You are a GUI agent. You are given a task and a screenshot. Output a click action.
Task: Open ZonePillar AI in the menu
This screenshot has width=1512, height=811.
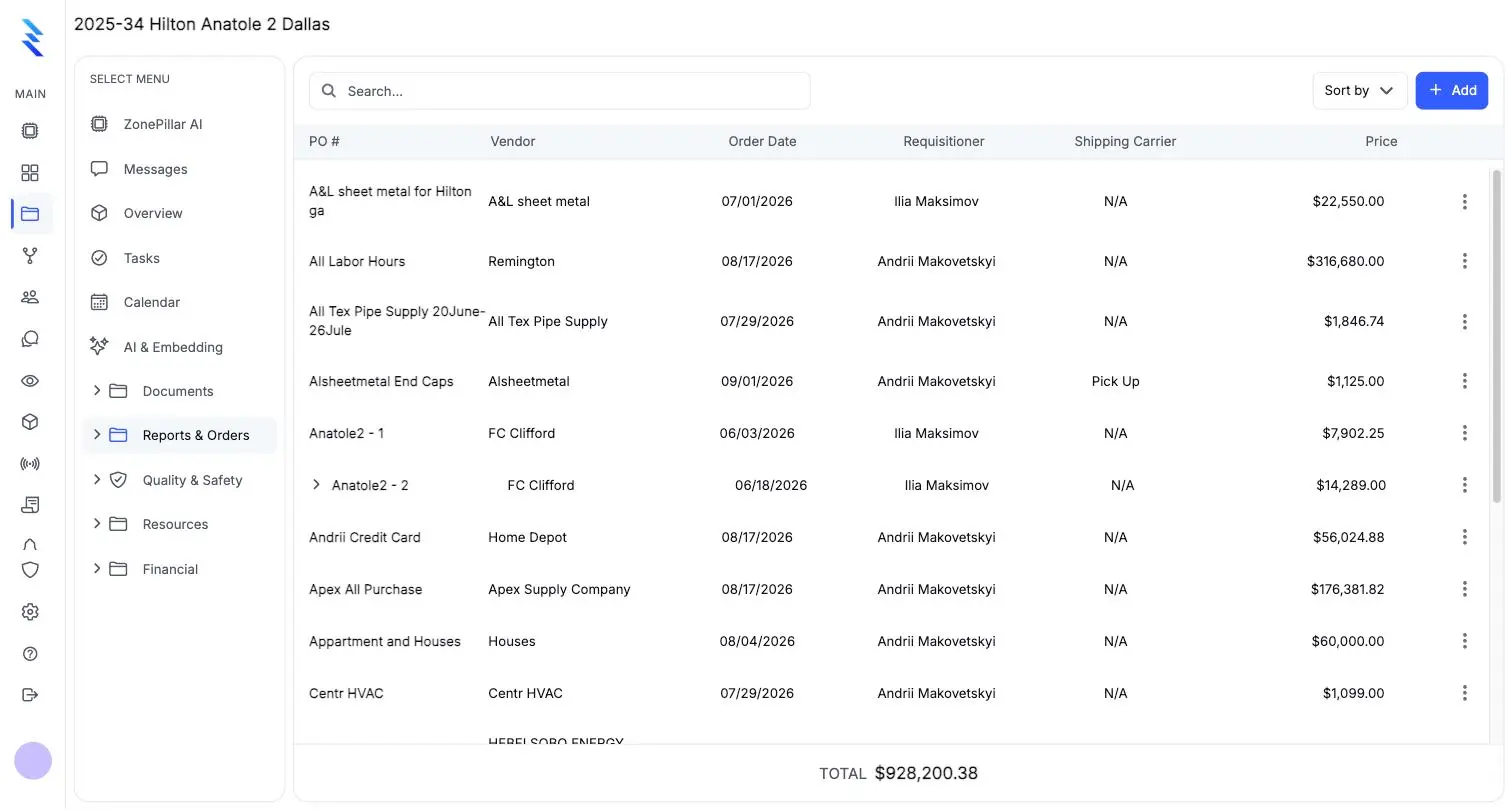pyautogui.click(x=179, y=125)
